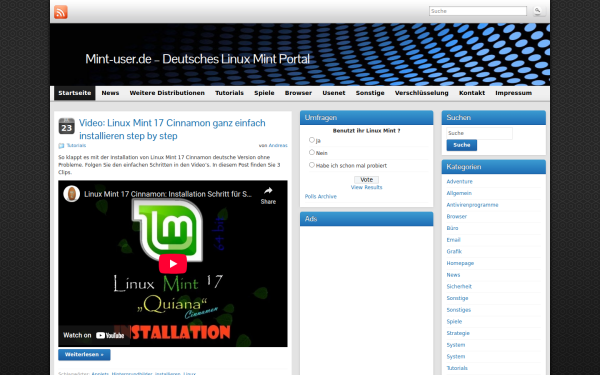The image size is (600, 375).
Task: Open the Allgemein category
Action: [459, 193]
